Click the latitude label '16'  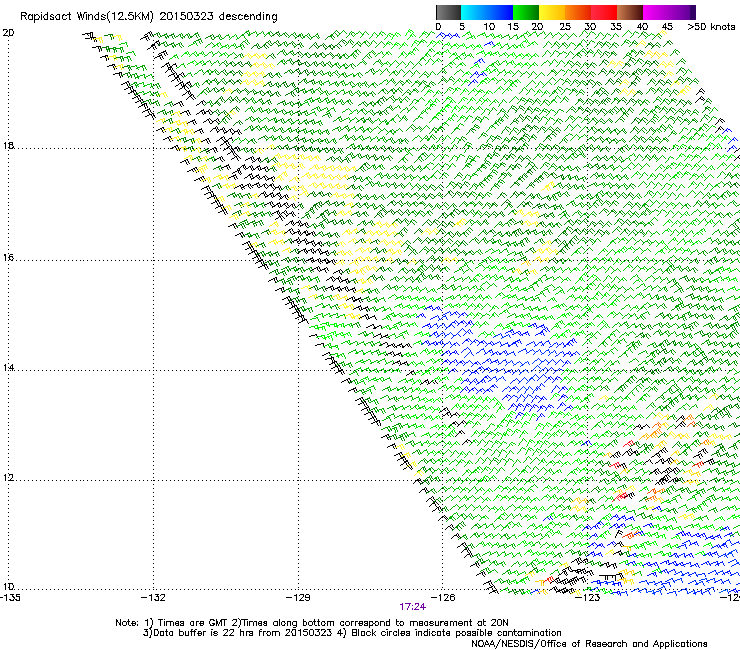coord(8,258)
